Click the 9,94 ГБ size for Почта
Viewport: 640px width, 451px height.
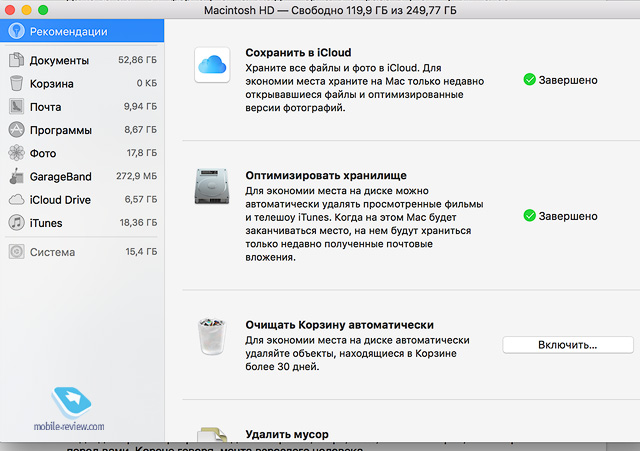coord(140,107)
